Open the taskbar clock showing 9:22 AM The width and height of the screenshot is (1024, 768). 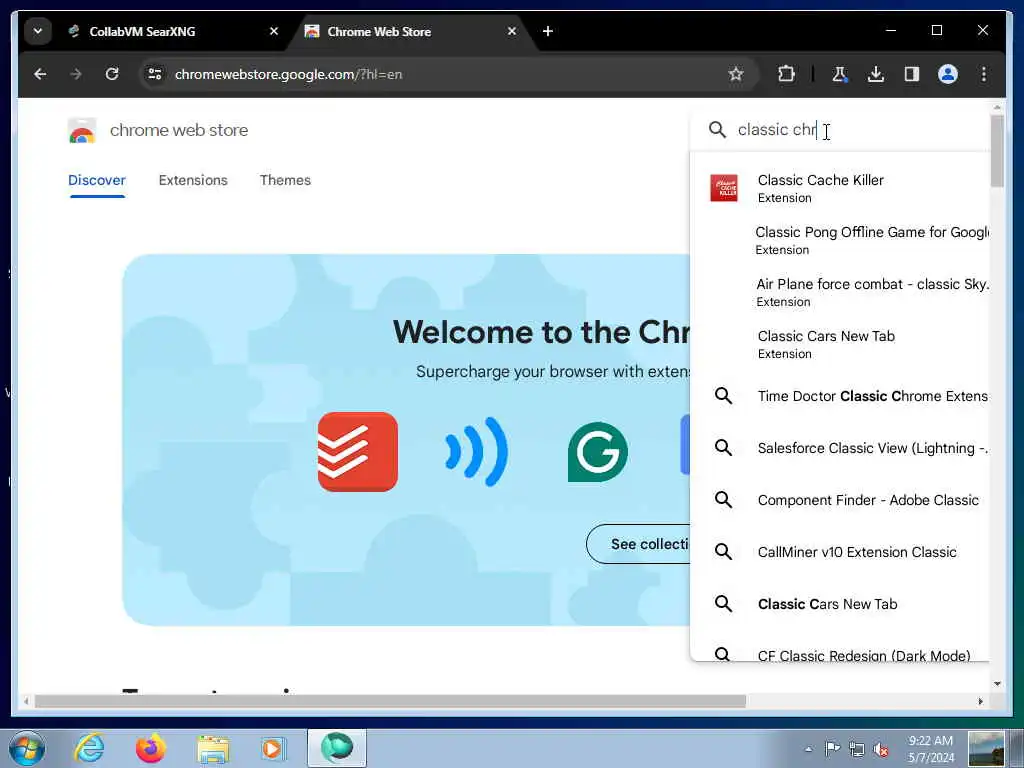[x=931, y=749]
